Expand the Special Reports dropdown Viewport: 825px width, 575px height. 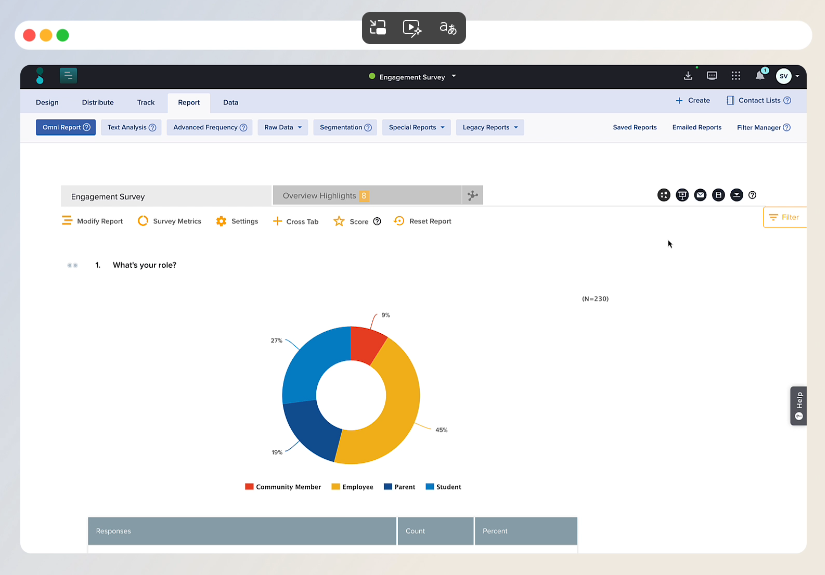coord(417,128)
